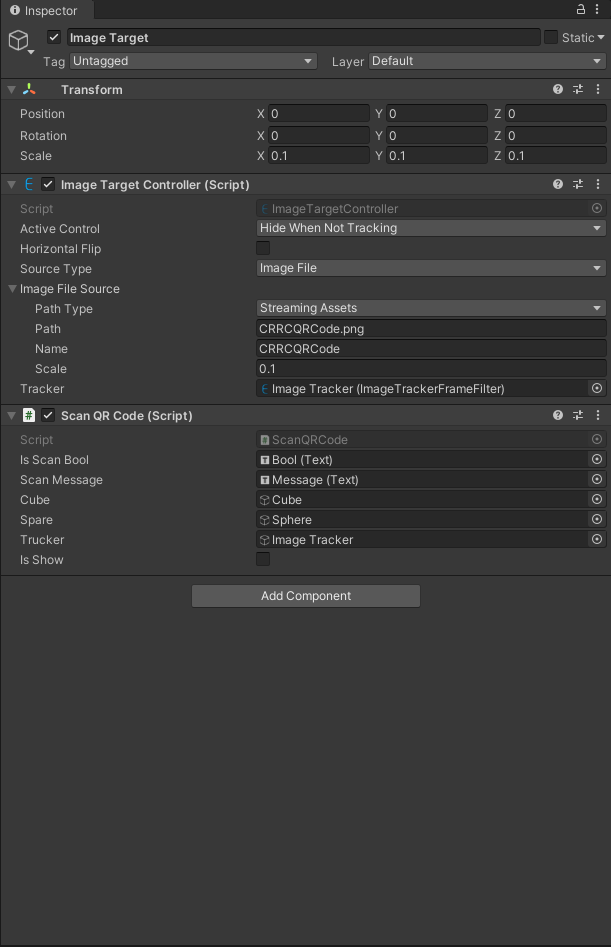Click the Add Component button
The width and height of the screenshot is (611, 947).
[x=305, y=596]
